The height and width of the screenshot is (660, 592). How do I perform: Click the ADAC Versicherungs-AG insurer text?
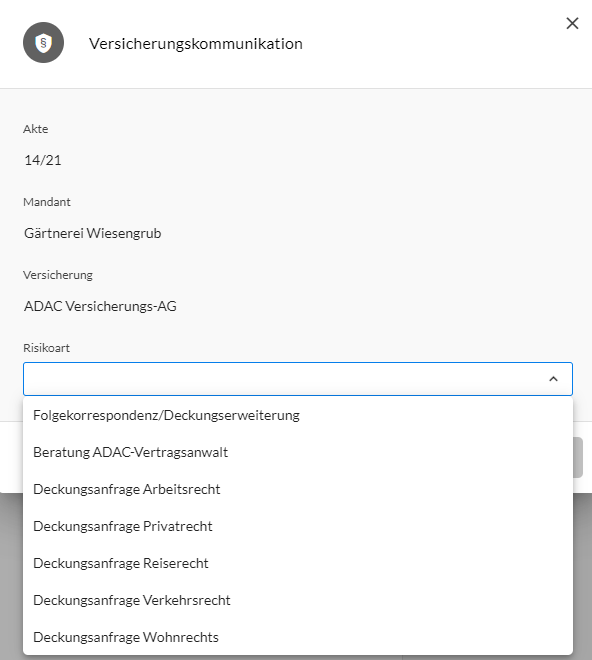[x=100, y=306]
